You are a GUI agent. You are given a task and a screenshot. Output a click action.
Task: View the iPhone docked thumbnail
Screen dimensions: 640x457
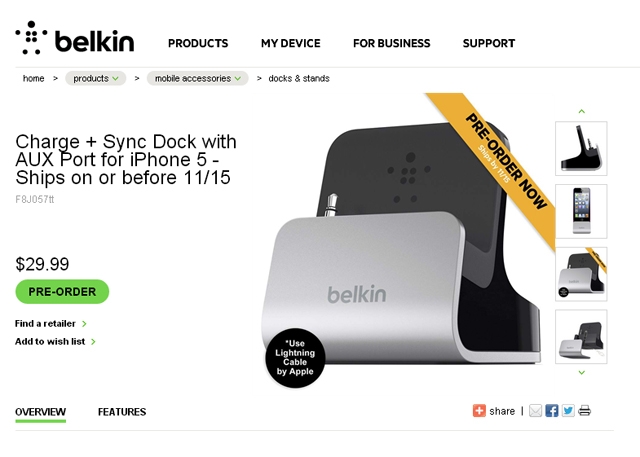point(581,211)
